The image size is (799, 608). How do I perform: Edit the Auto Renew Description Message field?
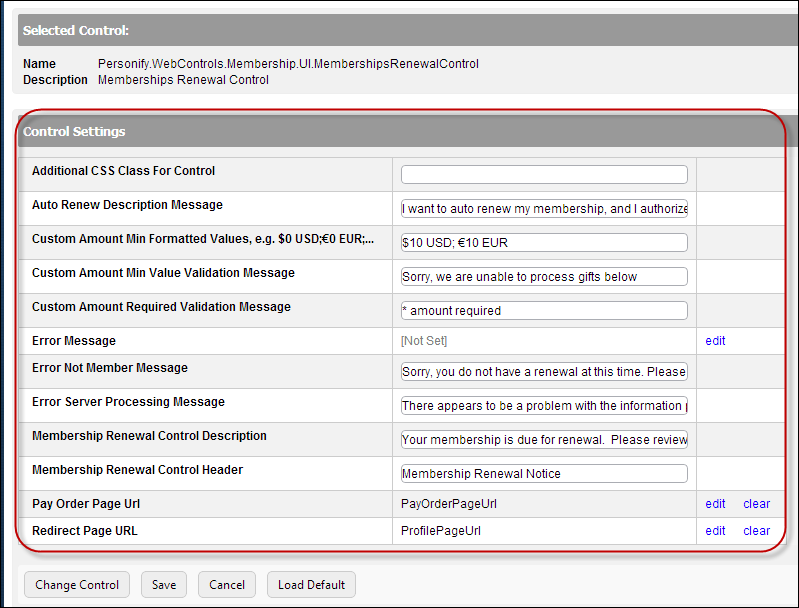[544, 208]
